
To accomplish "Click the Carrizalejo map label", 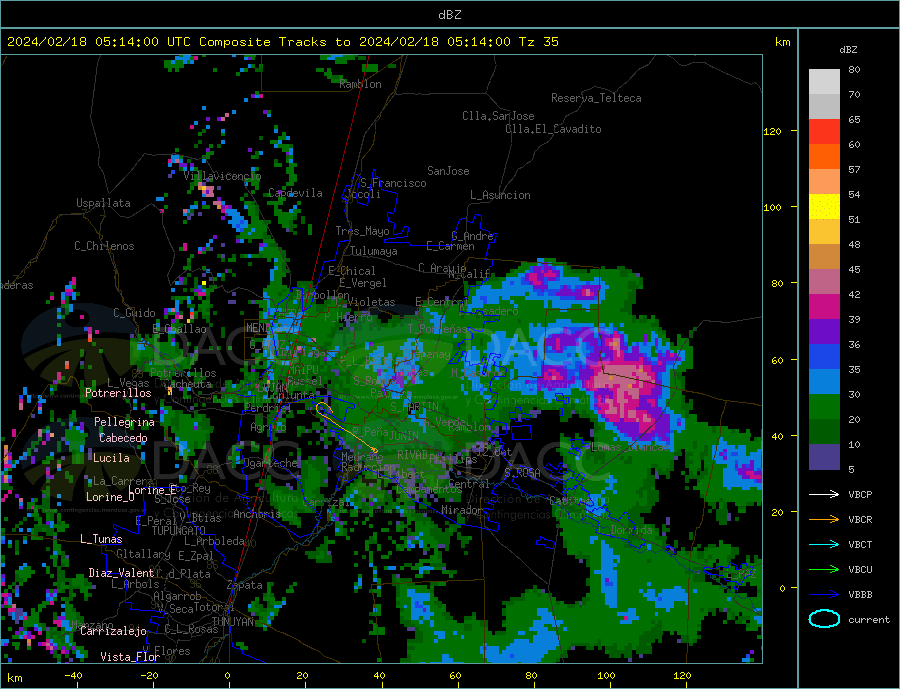I will point(113,631).
